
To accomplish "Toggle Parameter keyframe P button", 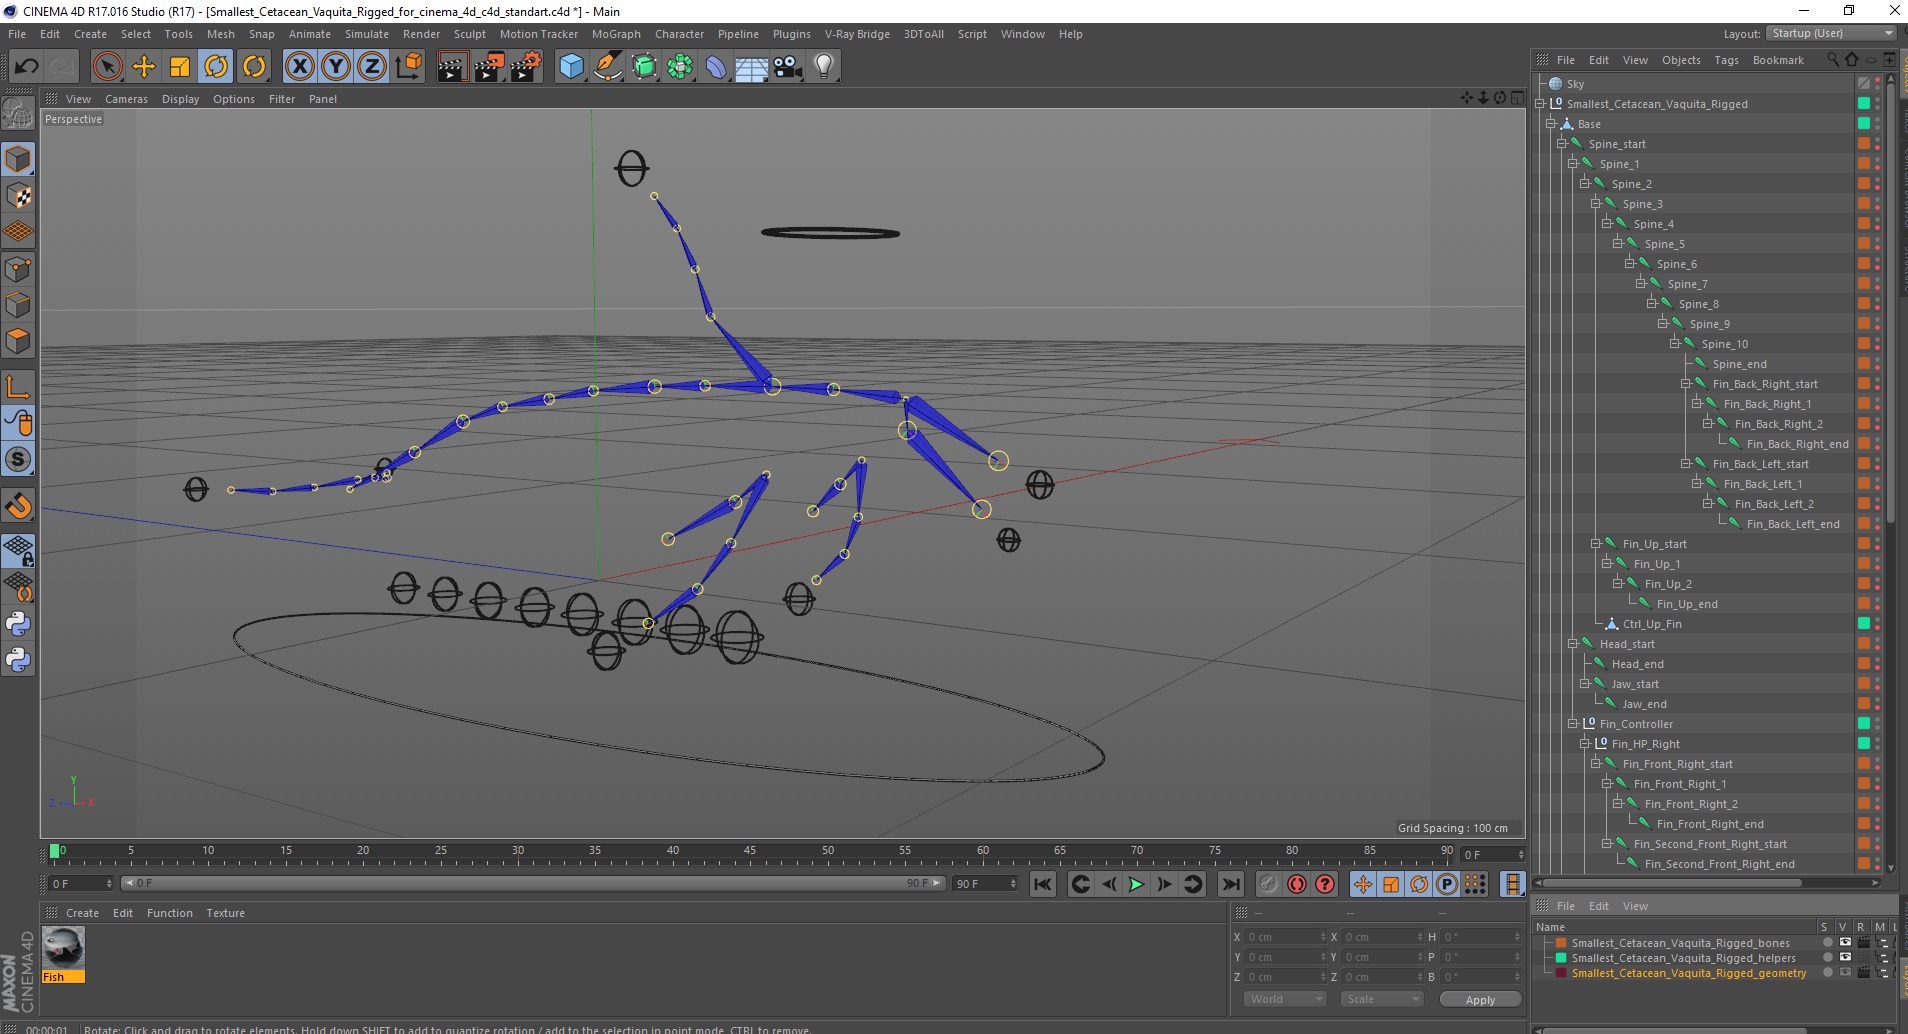I will [x=1446, y=884].
